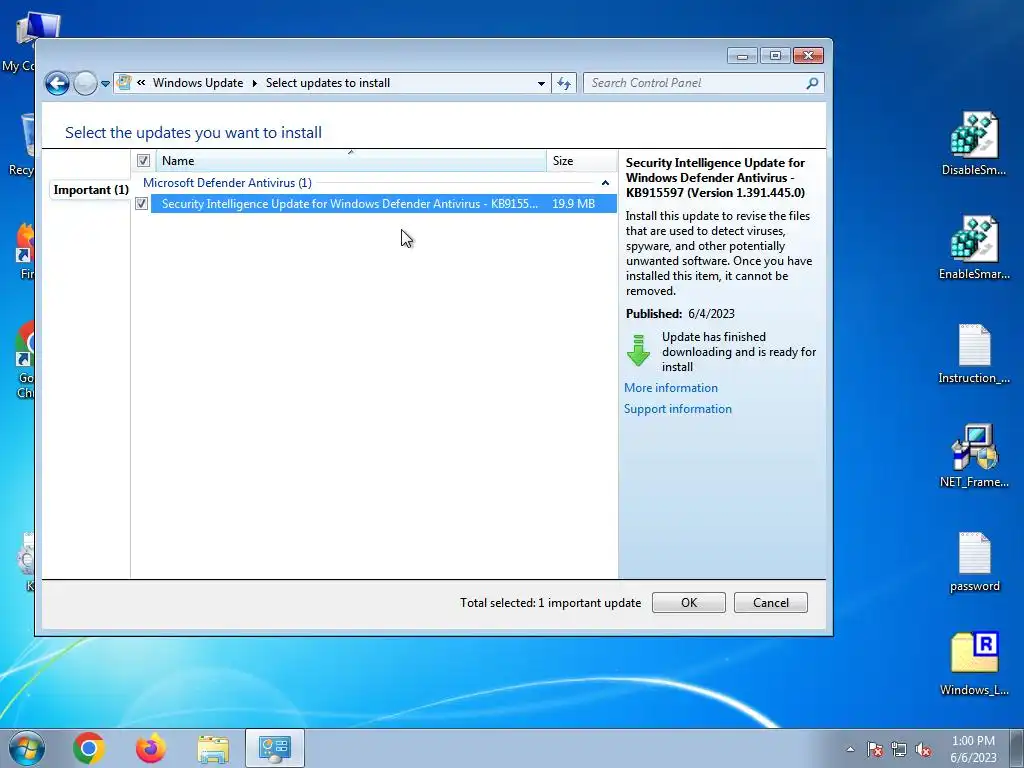Select the Windows_L... folder icon
The width and height of the screenshot is (1024, 768).
tap(974, 664)
